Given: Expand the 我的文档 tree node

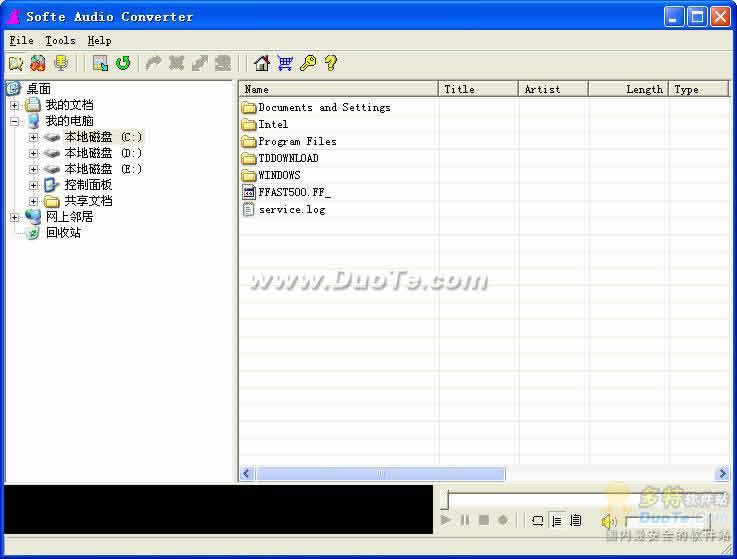Looking at the screenshot, I should (x=15, y=105).
